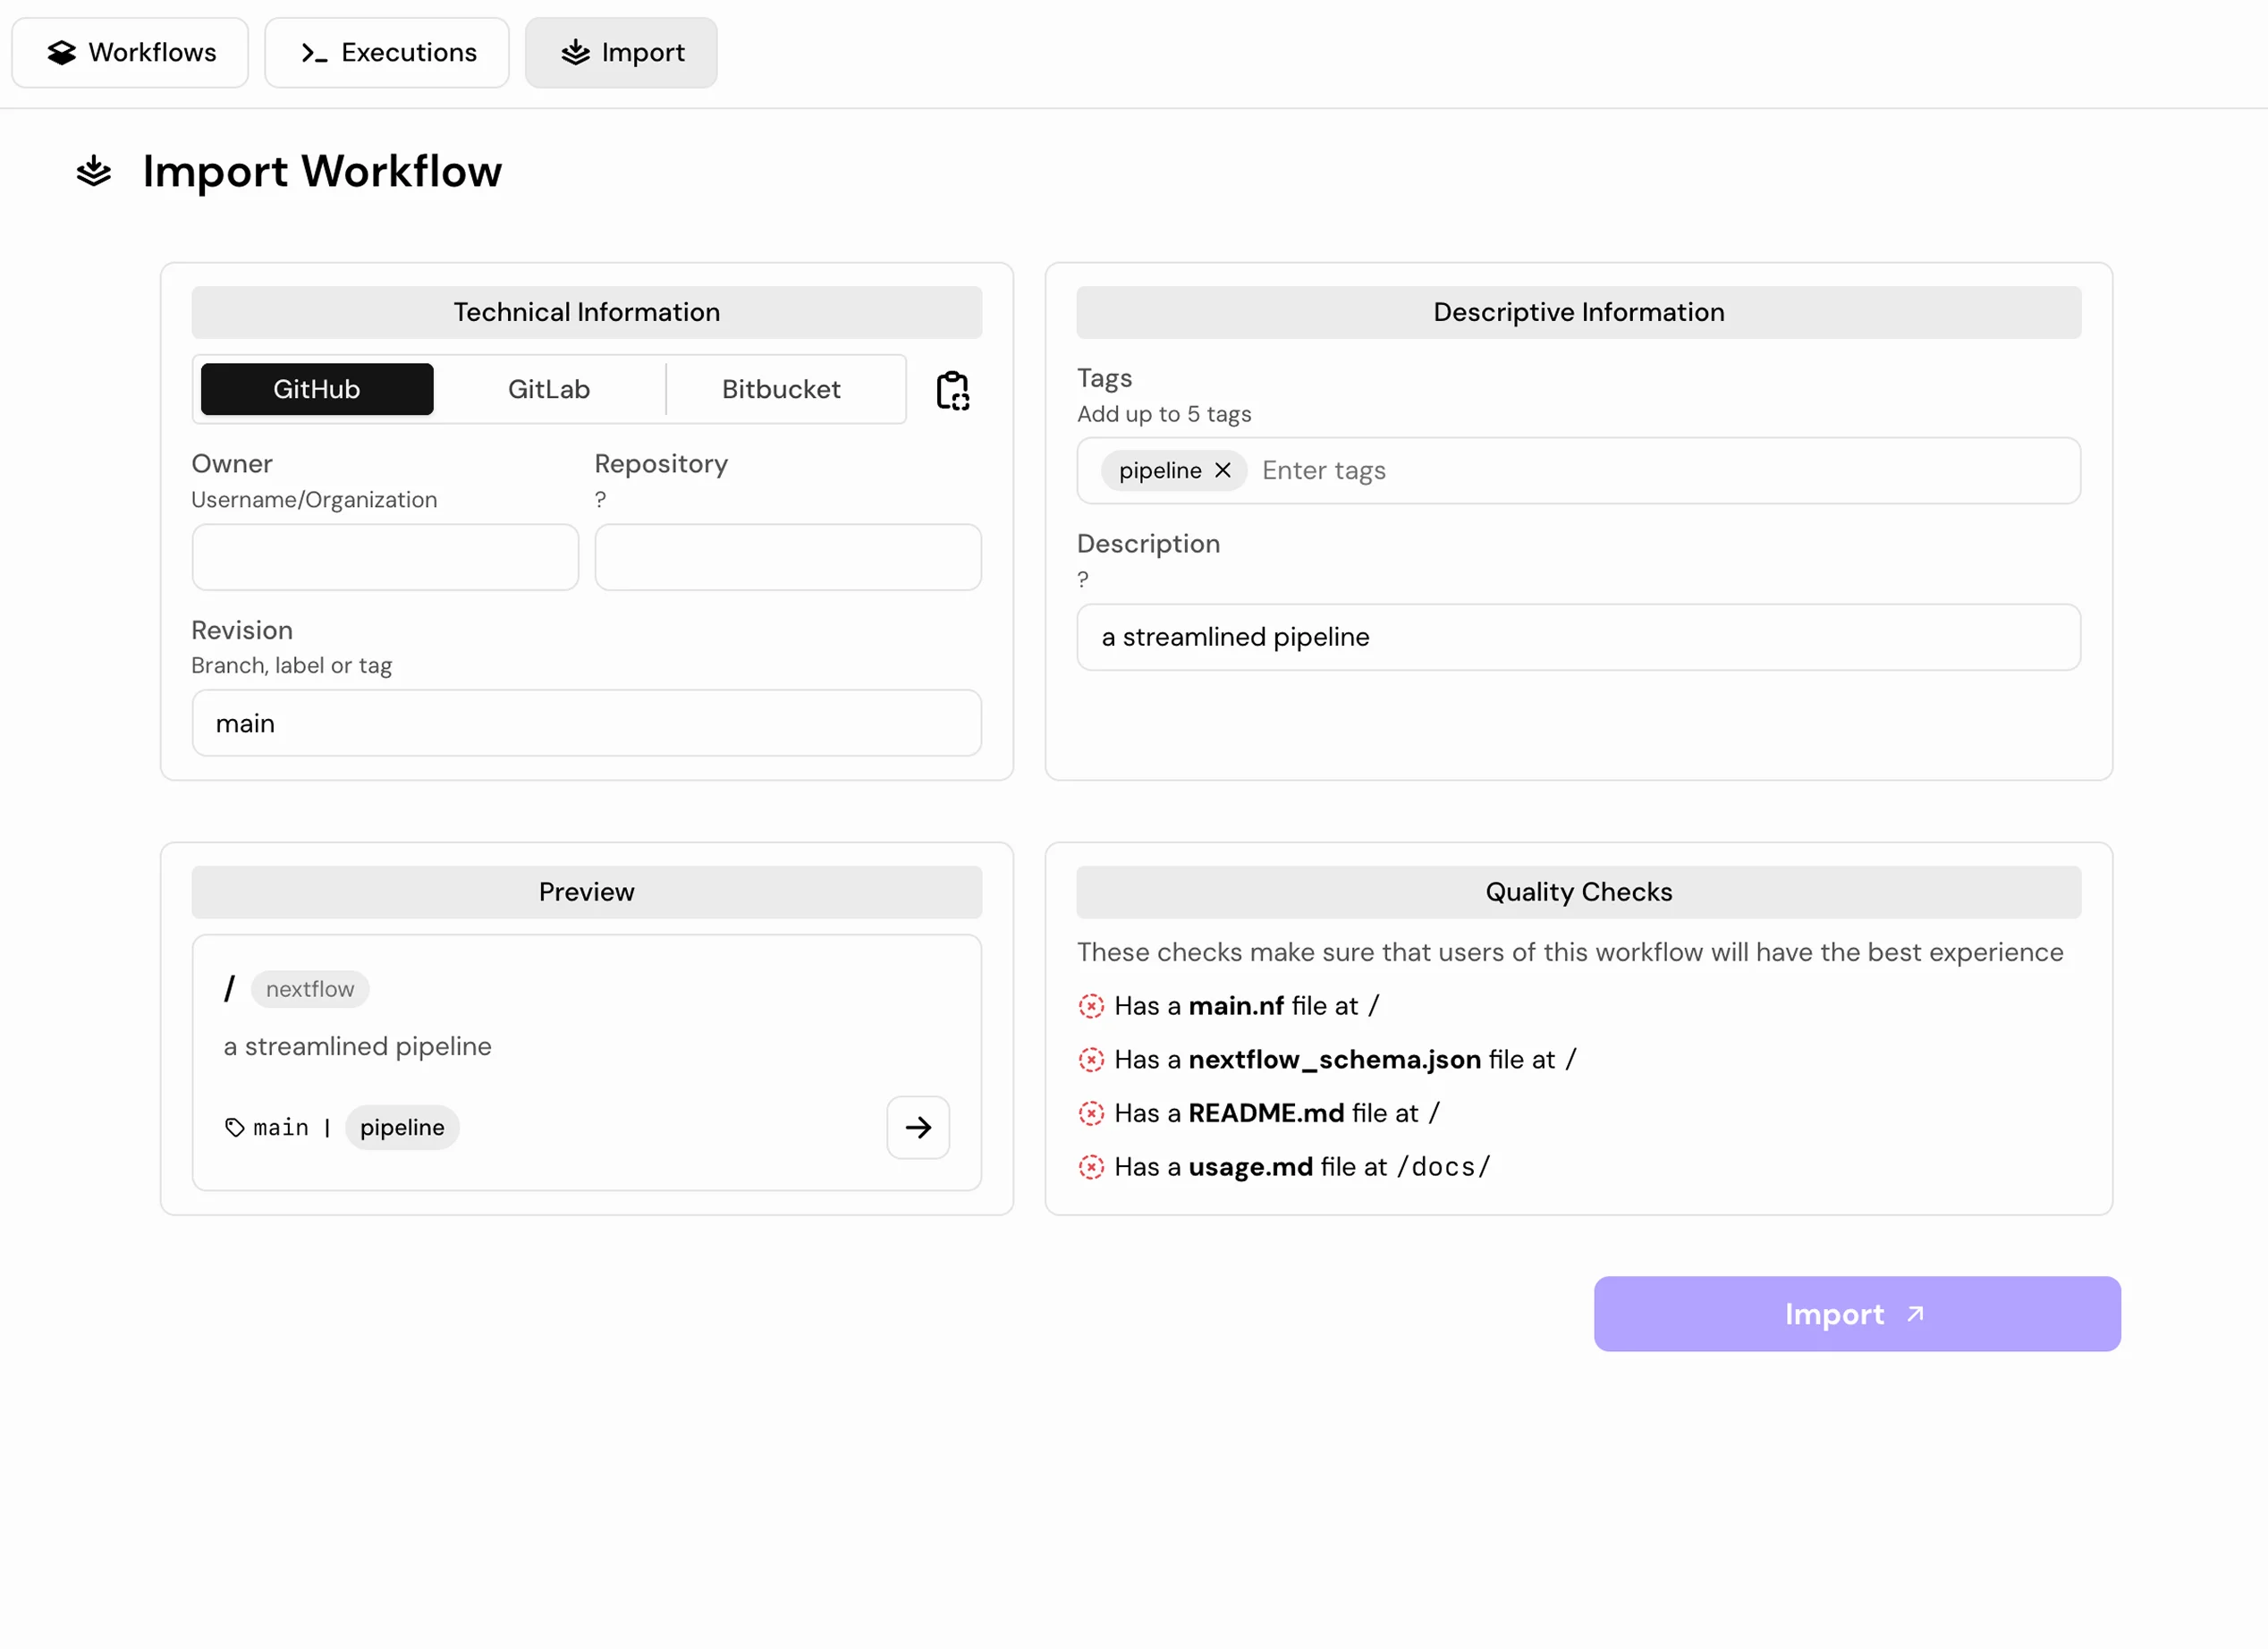This screenshot has width=2268, height=1649.
Task: Click the 'Username/Organization' hint
Action: (314, 499)
